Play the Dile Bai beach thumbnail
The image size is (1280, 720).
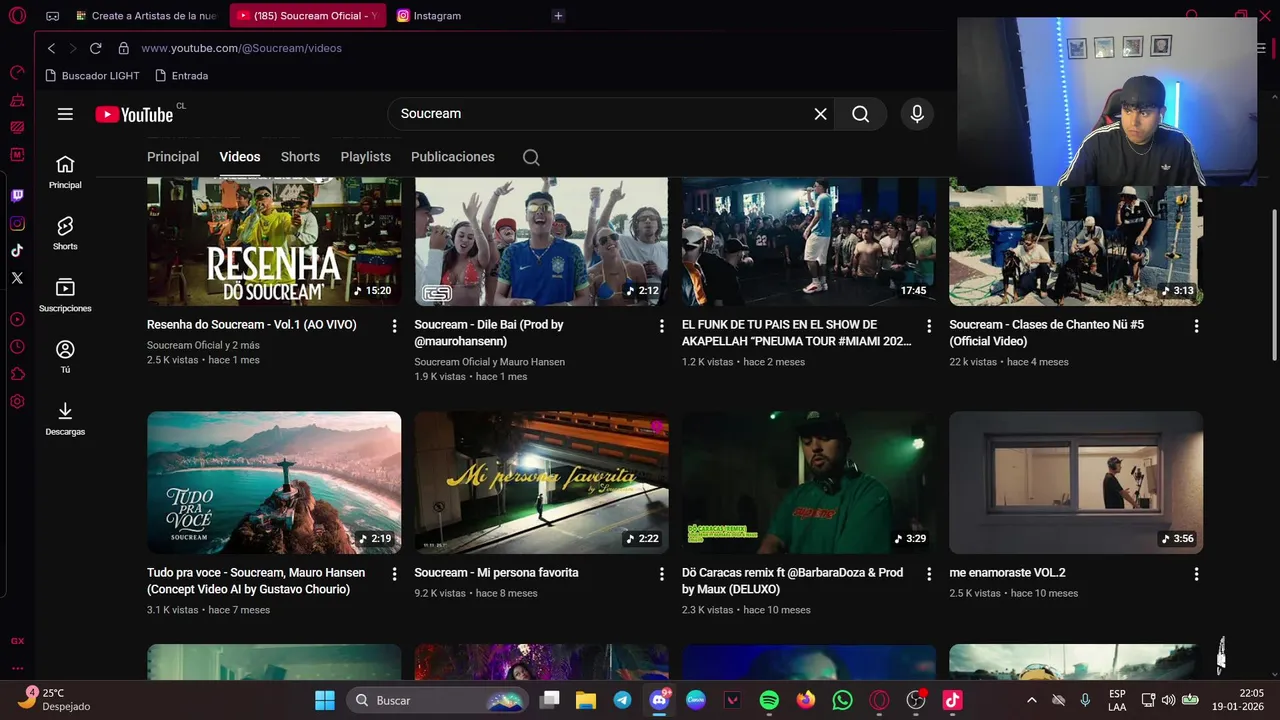[x=541, y=241]
